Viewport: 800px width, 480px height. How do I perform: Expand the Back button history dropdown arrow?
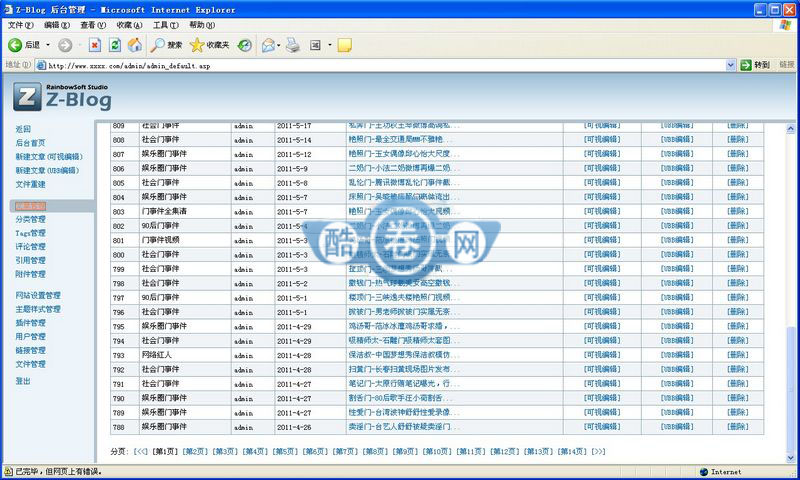[48, 45]
